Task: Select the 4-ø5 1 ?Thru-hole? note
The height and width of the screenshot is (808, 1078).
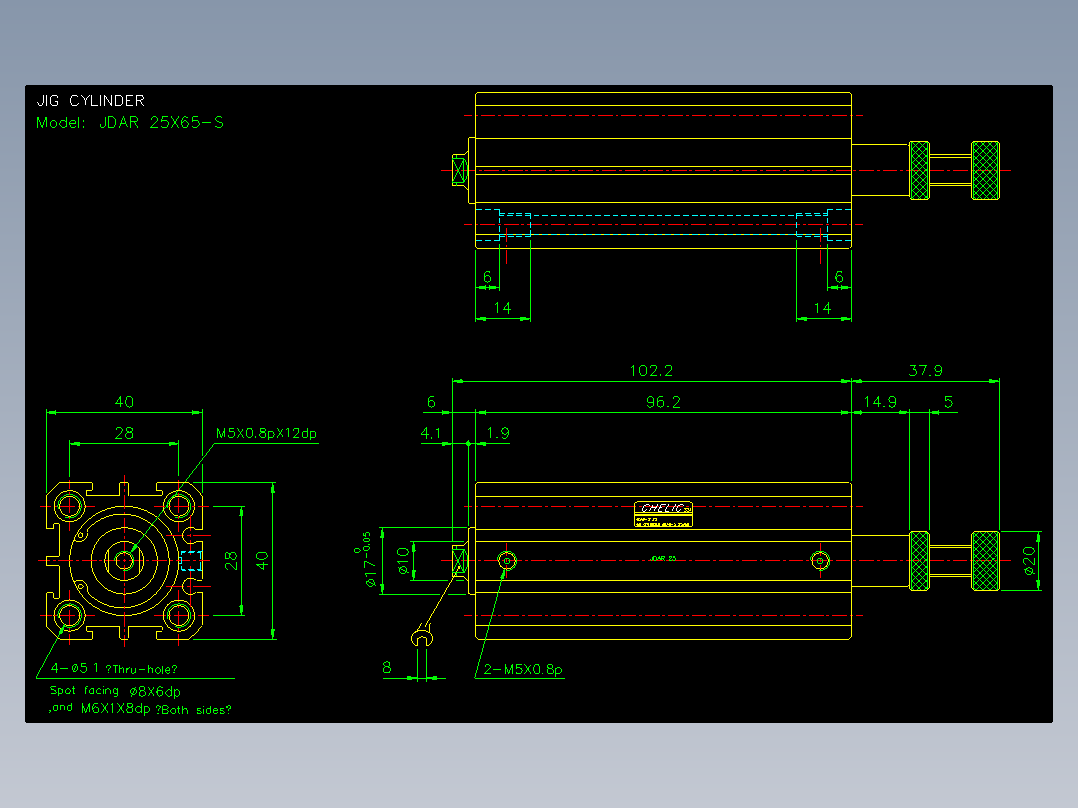Action: [114, 668]
